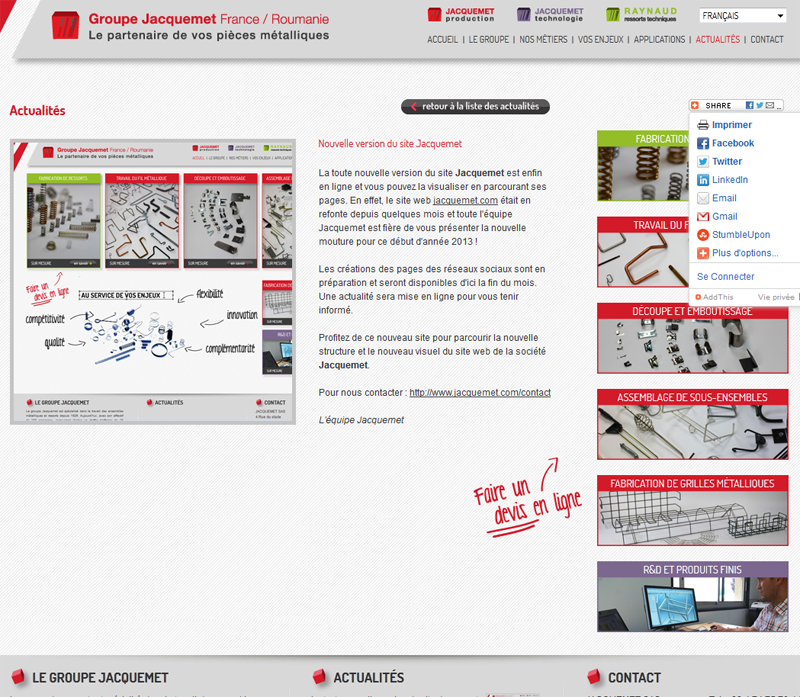Click the Twitter bird icon in share menu

[703, 162]
